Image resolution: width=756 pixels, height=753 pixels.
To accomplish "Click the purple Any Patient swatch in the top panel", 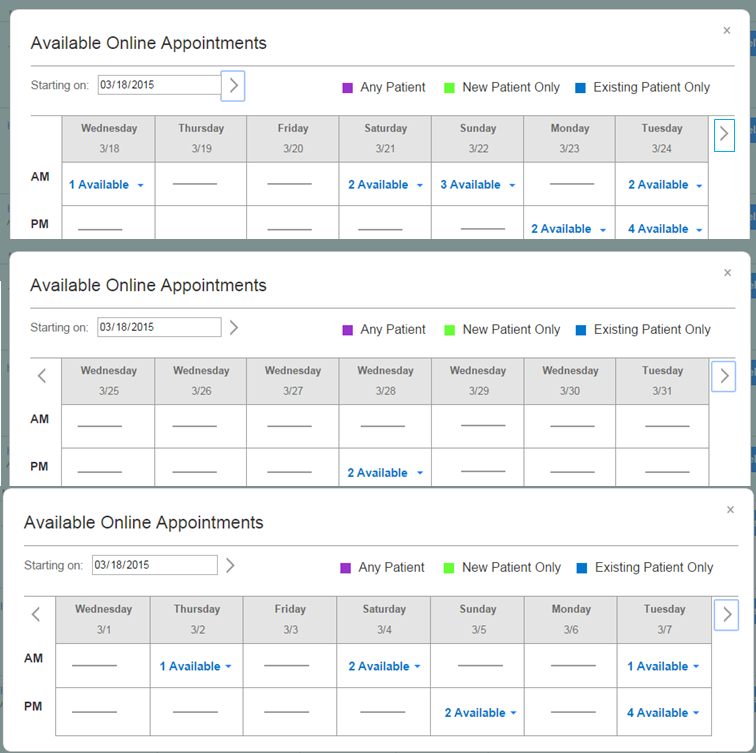I will click(348, 88).
